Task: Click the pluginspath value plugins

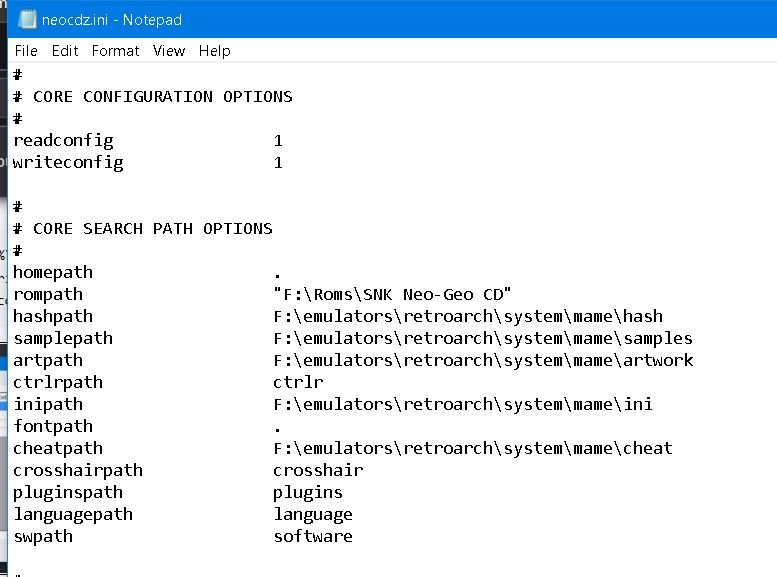Action: [308, 493]
